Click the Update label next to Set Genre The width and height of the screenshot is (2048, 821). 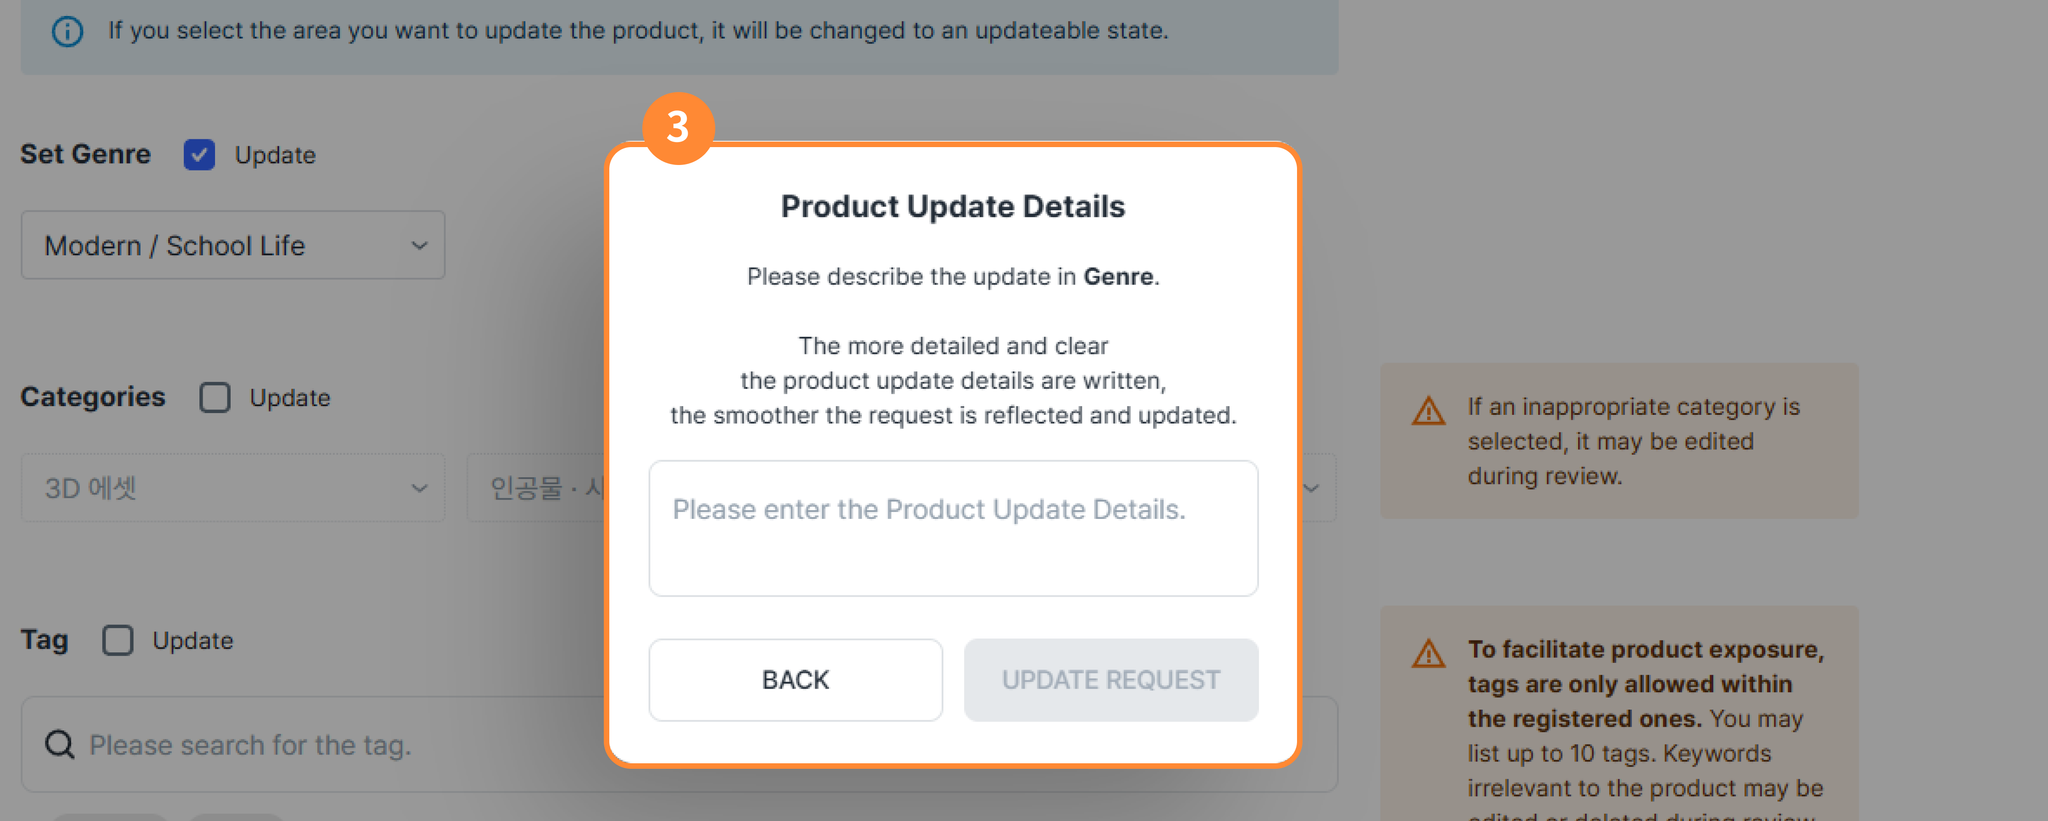(275, 155)
